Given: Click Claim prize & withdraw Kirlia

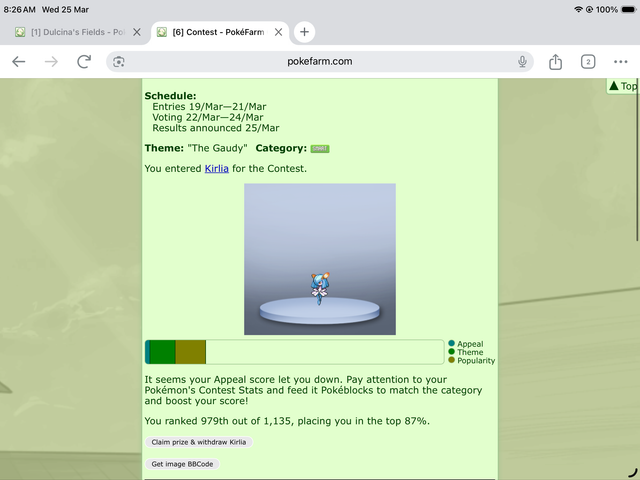Looking at the screenshot, I should click(199, 442).
